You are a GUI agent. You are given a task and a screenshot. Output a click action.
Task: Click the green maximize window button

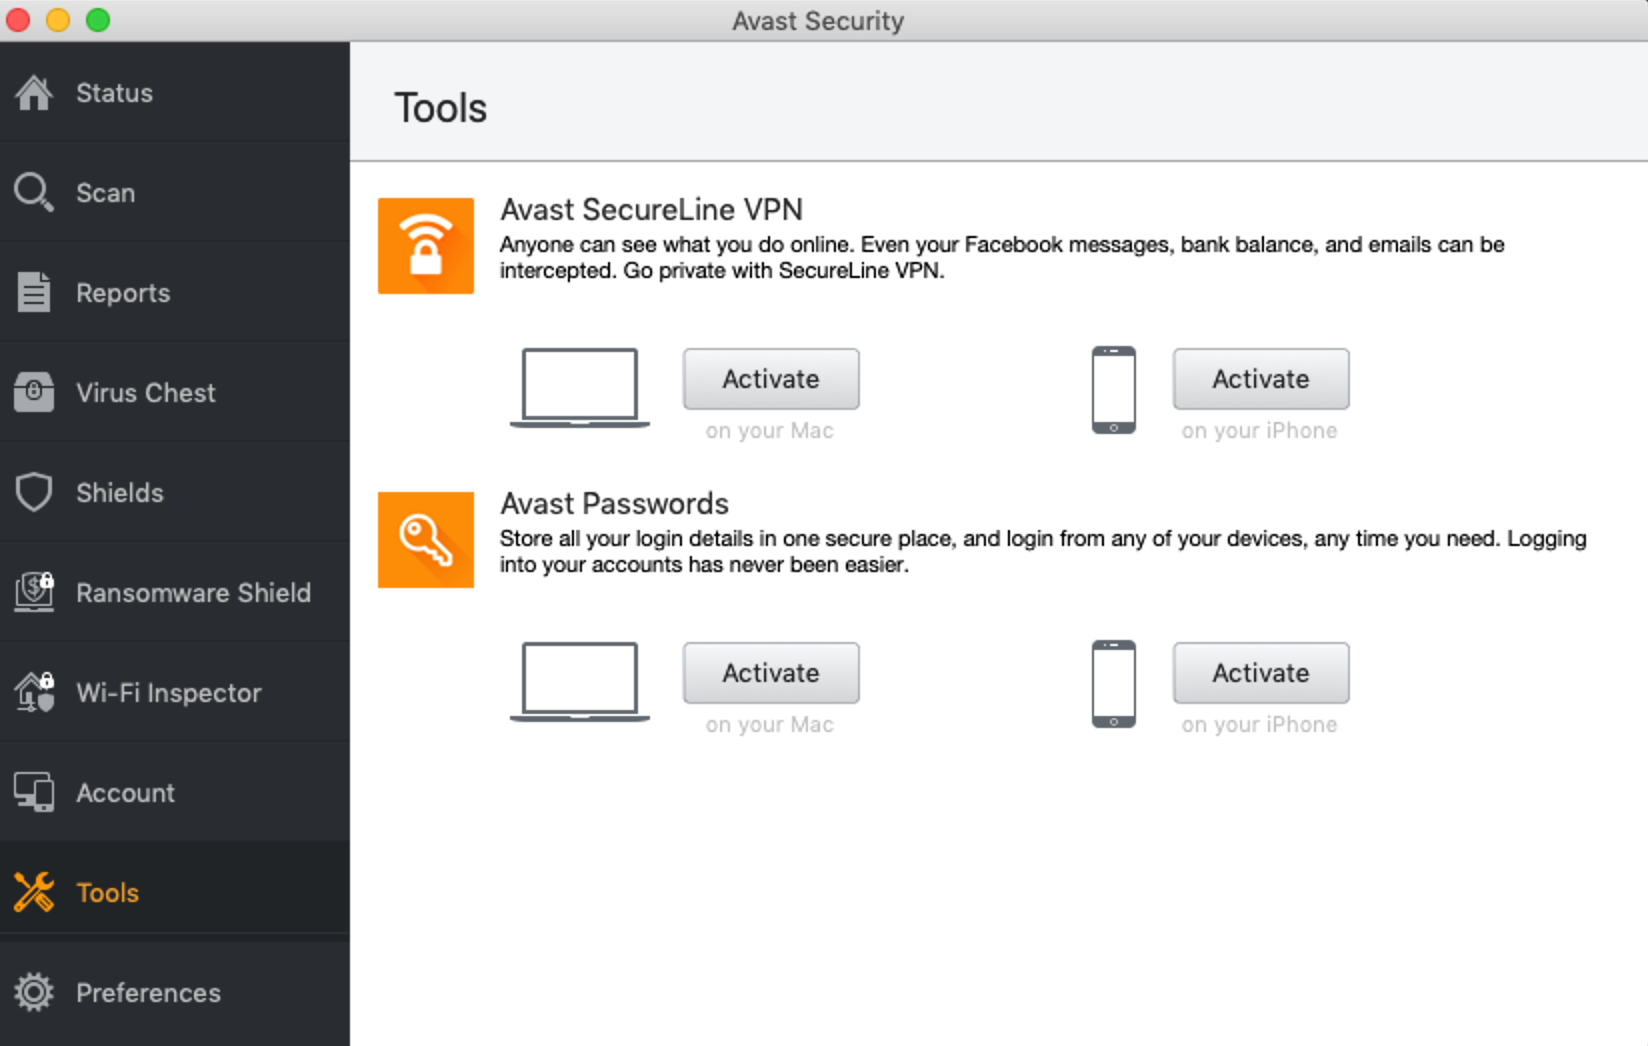tap(98, 20)
